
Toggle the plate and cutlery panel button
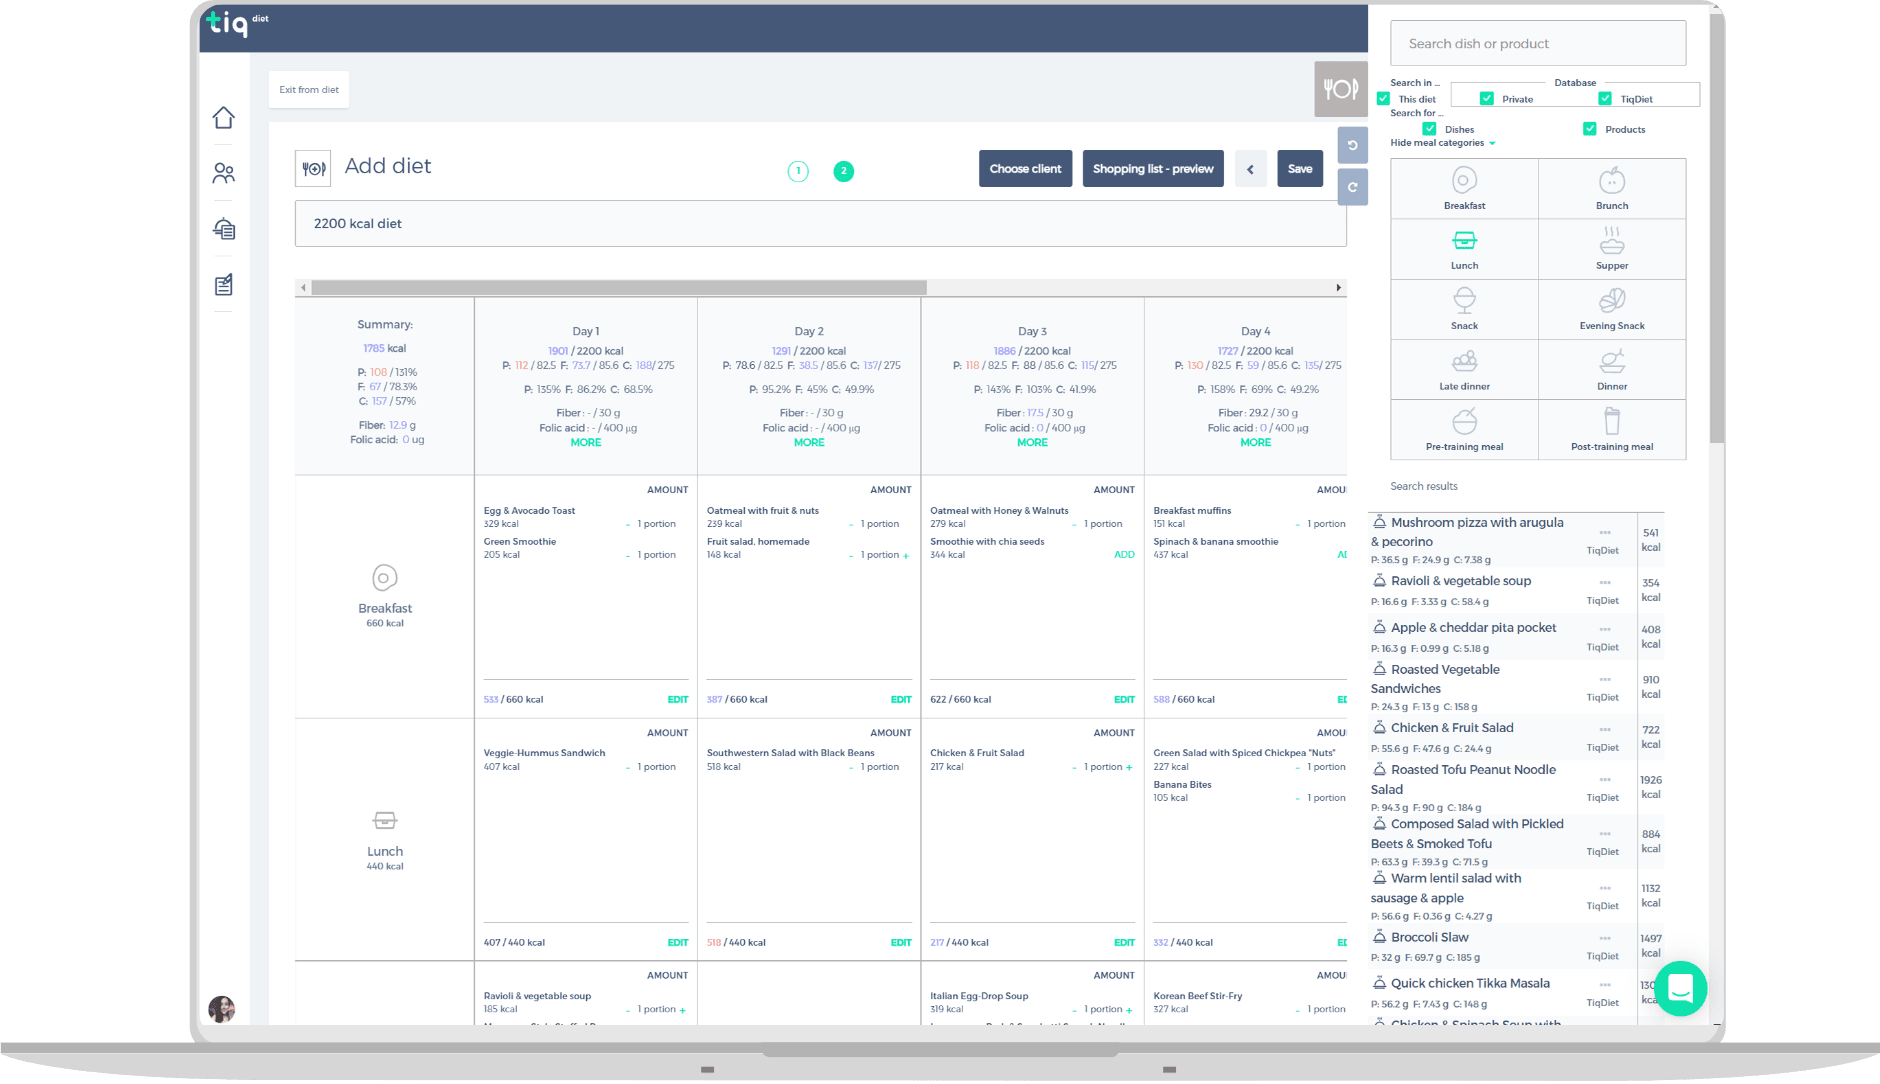click(x=1340, y=89)
